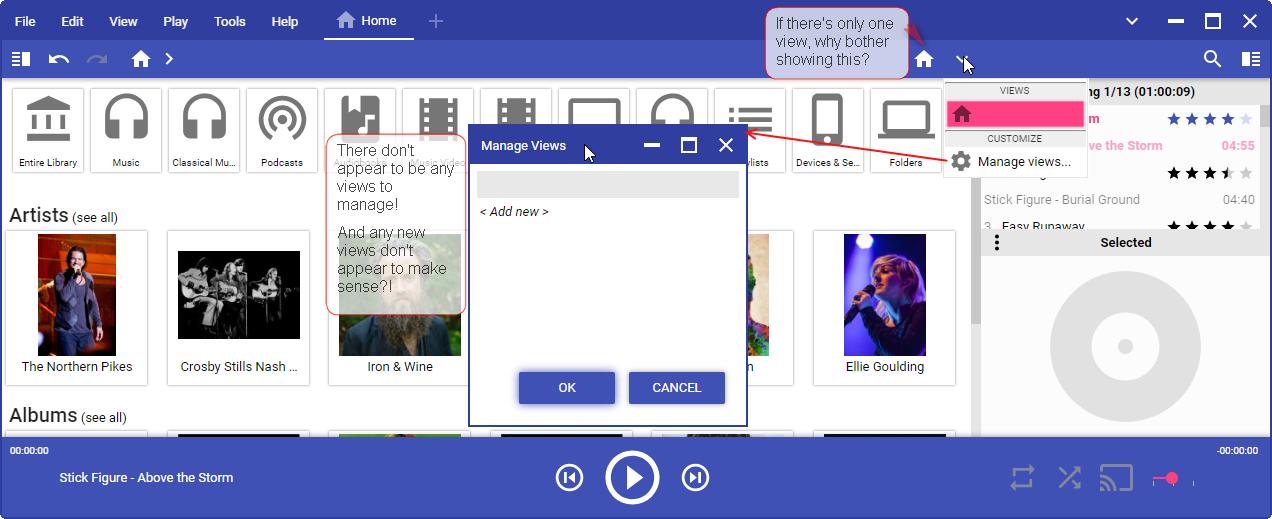Open the three-dot menu beside Selected
The width and height of the screenshot is (1272, 519).
tap(996, 243)
